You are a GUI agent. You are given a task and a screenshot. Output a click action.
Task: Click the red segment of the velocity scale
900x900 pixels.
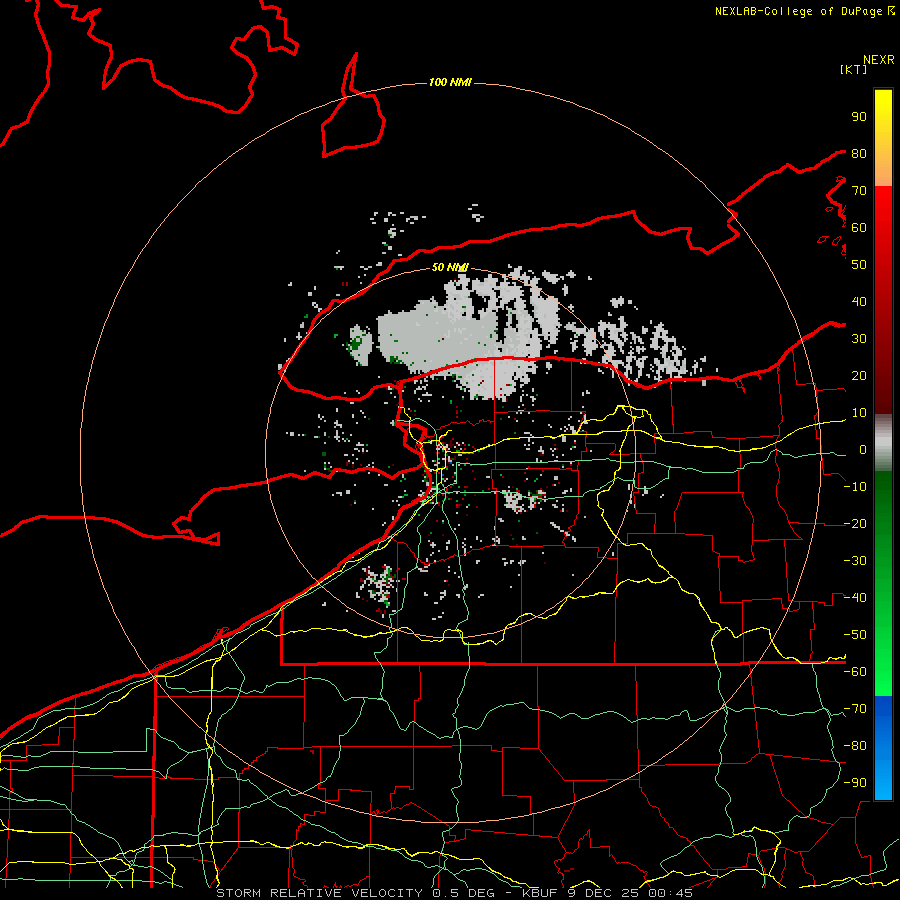[883, 300]
